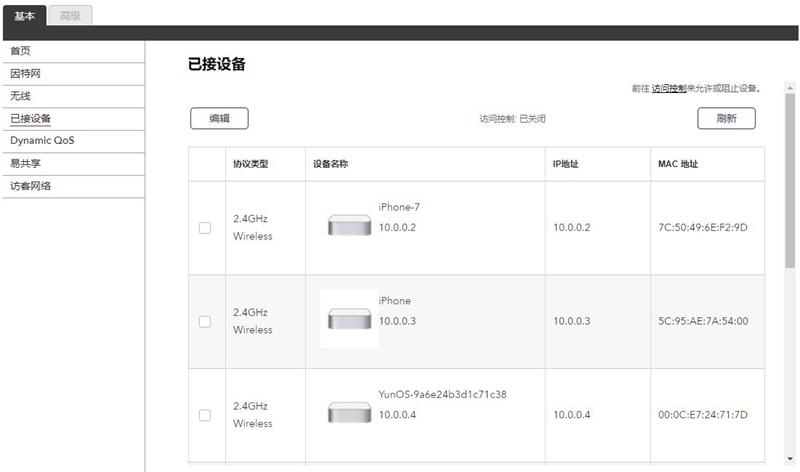Follow the 访问控制 link
800x472 pixels.
coord(668,89)
